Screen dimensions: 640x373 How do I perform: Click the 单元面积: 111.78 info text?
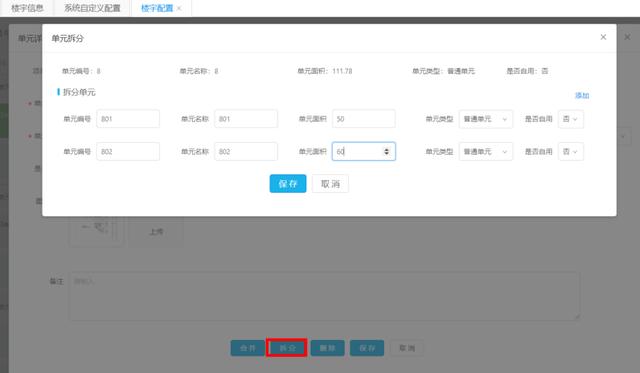coord(324,71)
